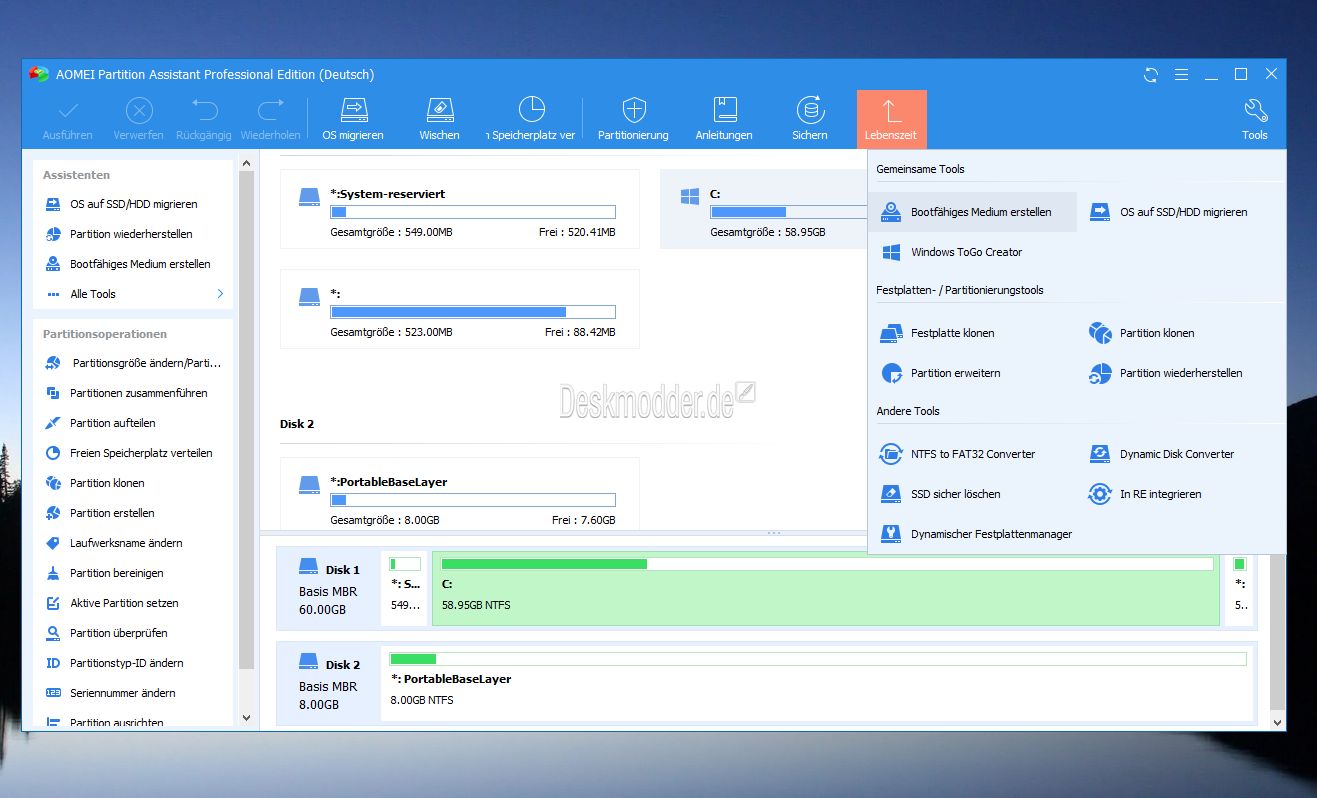Click sidebar scrollbar down arrow

pos(247,718)
